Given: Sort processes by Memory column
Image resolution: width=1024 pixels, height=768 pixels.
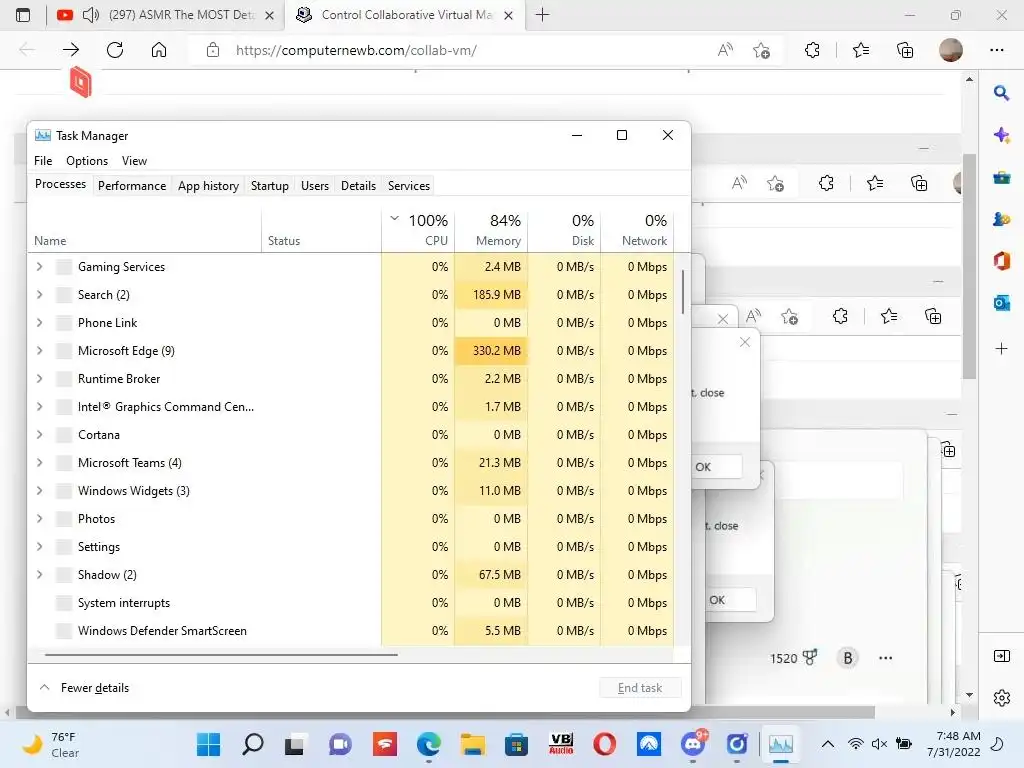Looking at the screenshot, I should (x=492, y=231).
